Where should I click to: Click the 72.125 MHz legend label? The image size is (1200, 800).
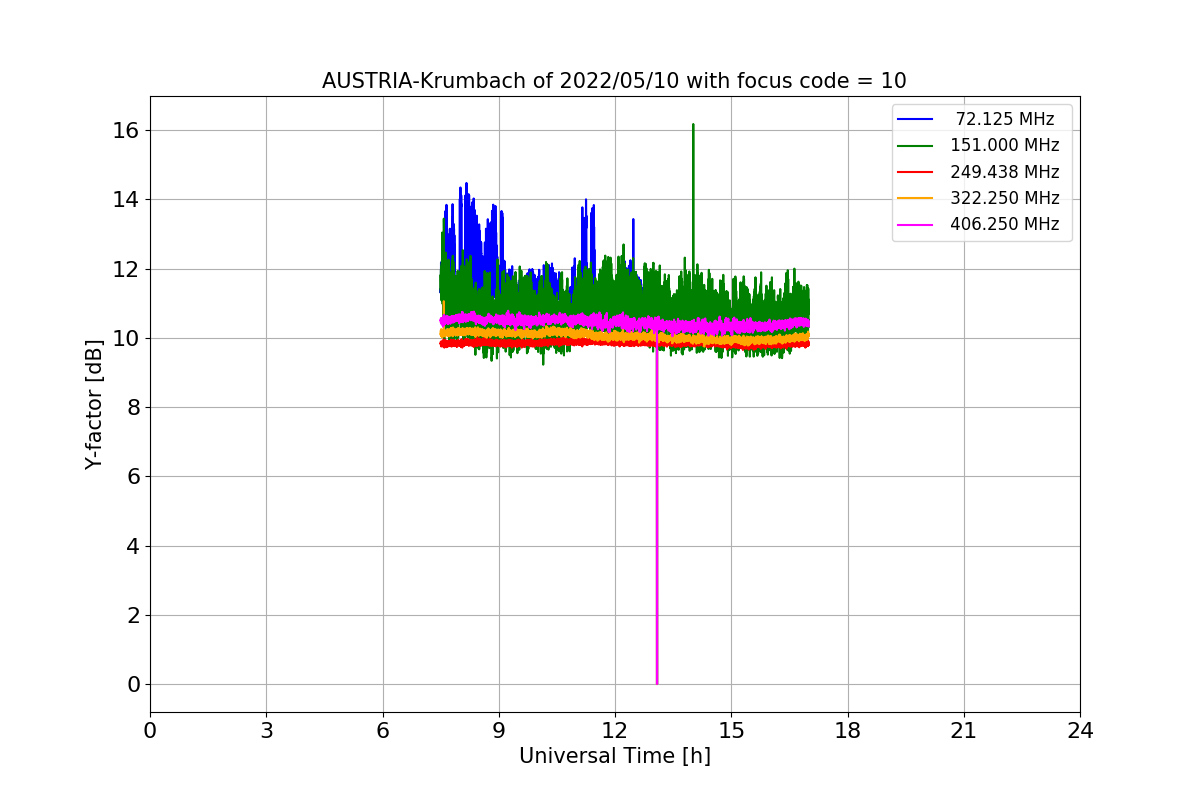[1005, 119]
